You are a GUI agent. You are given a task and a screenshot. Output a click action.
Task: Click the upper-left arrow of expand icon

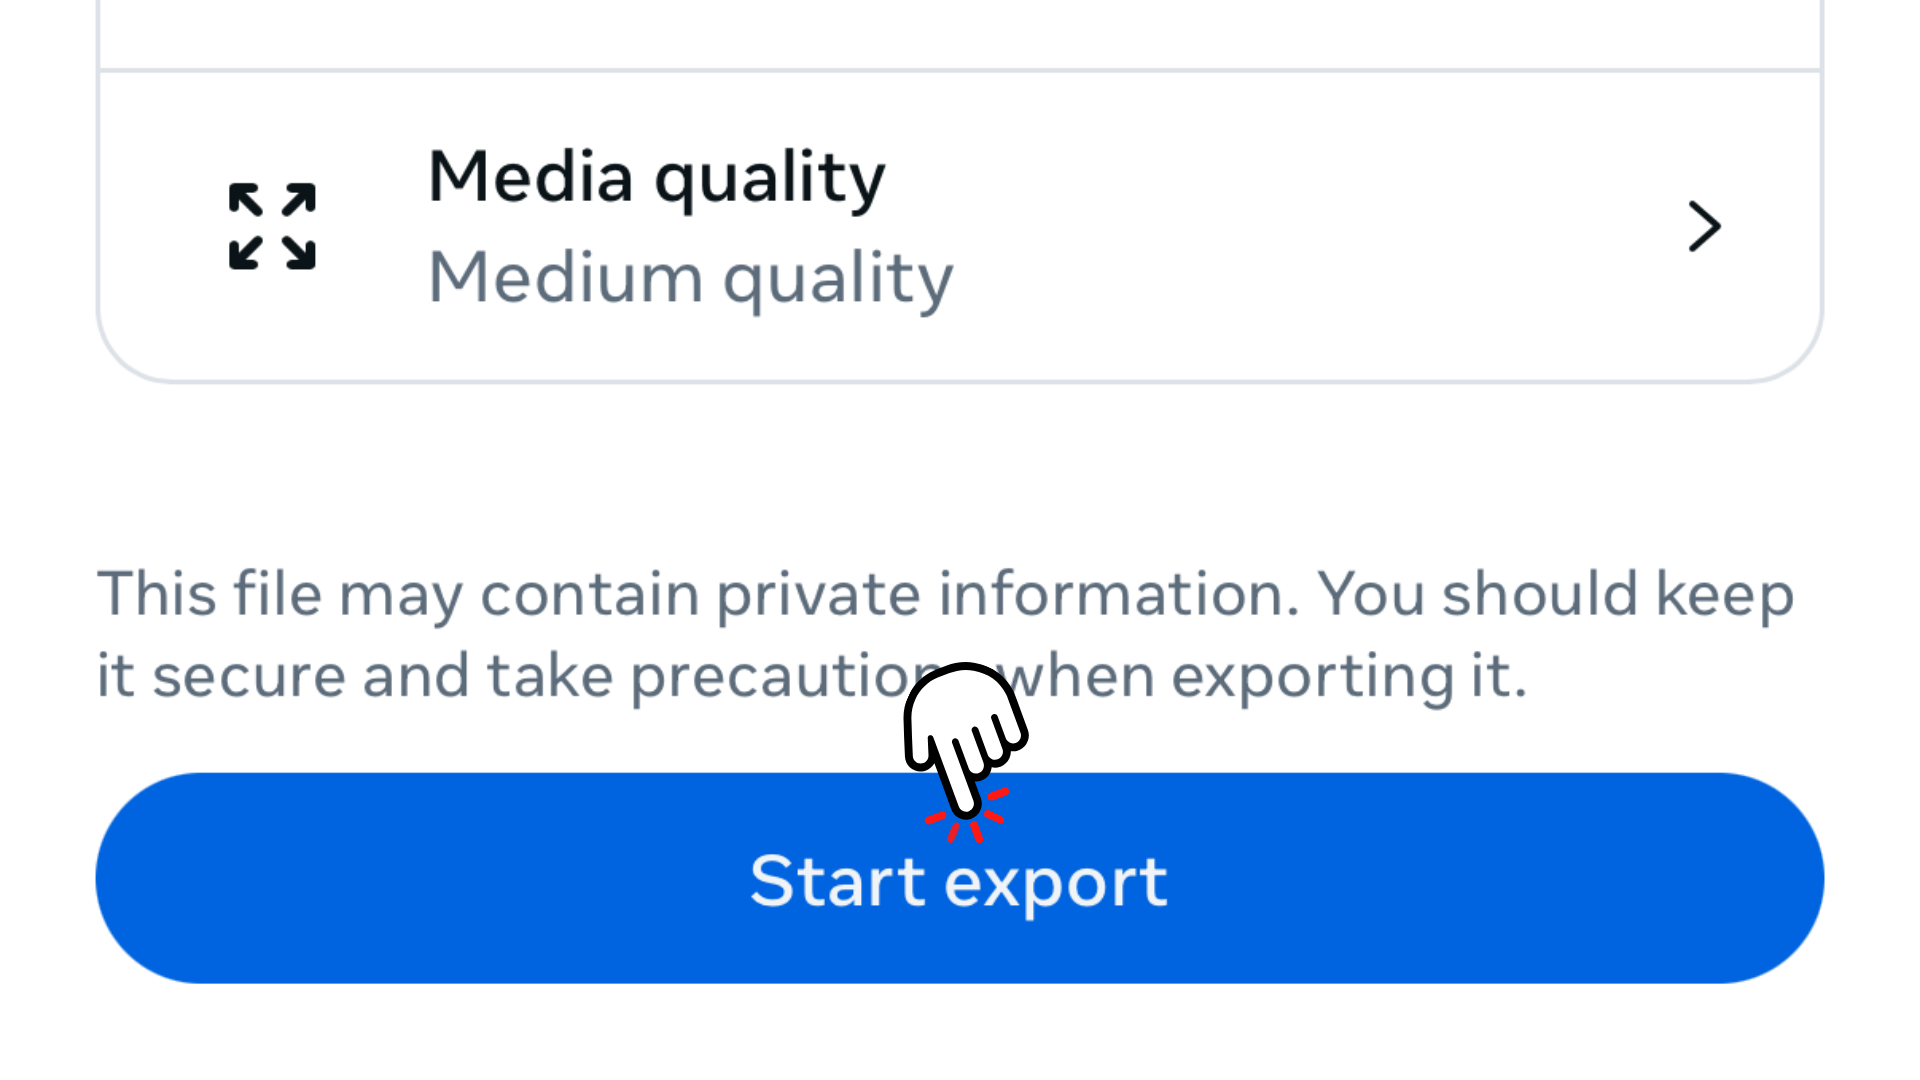coord(246,200)
